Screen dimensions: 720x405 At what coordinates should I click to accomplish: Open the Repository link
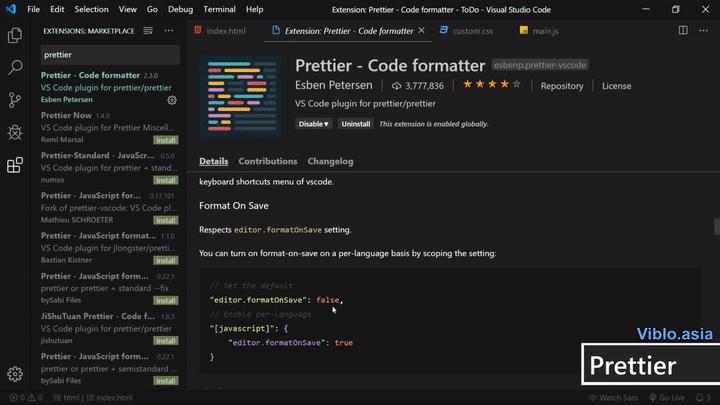562,86
